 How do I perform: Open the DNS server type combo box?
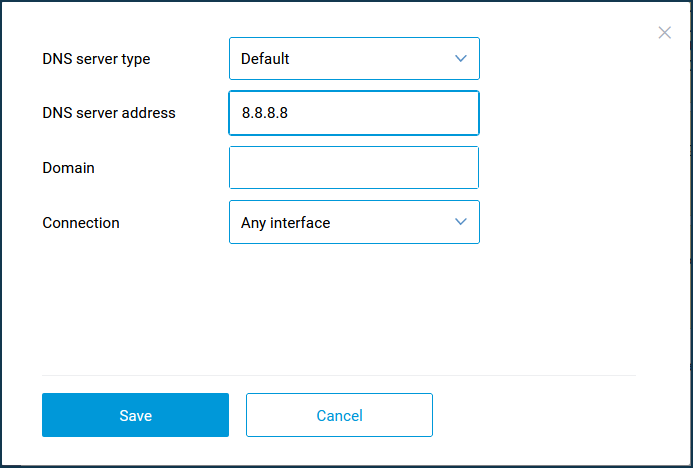[x=354, y=59]
